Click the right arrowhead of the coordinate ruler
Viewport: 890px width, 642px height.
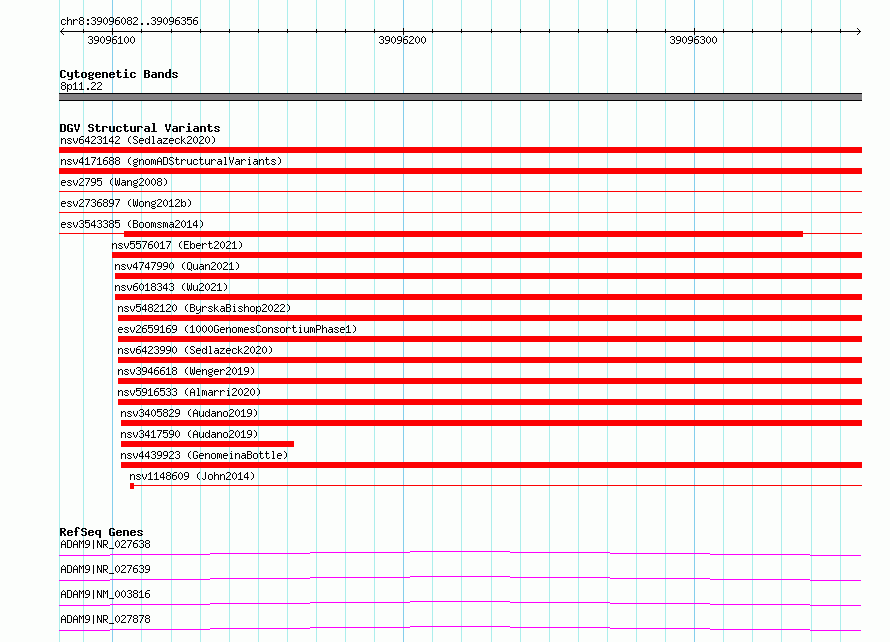click(x=859, y=31)
